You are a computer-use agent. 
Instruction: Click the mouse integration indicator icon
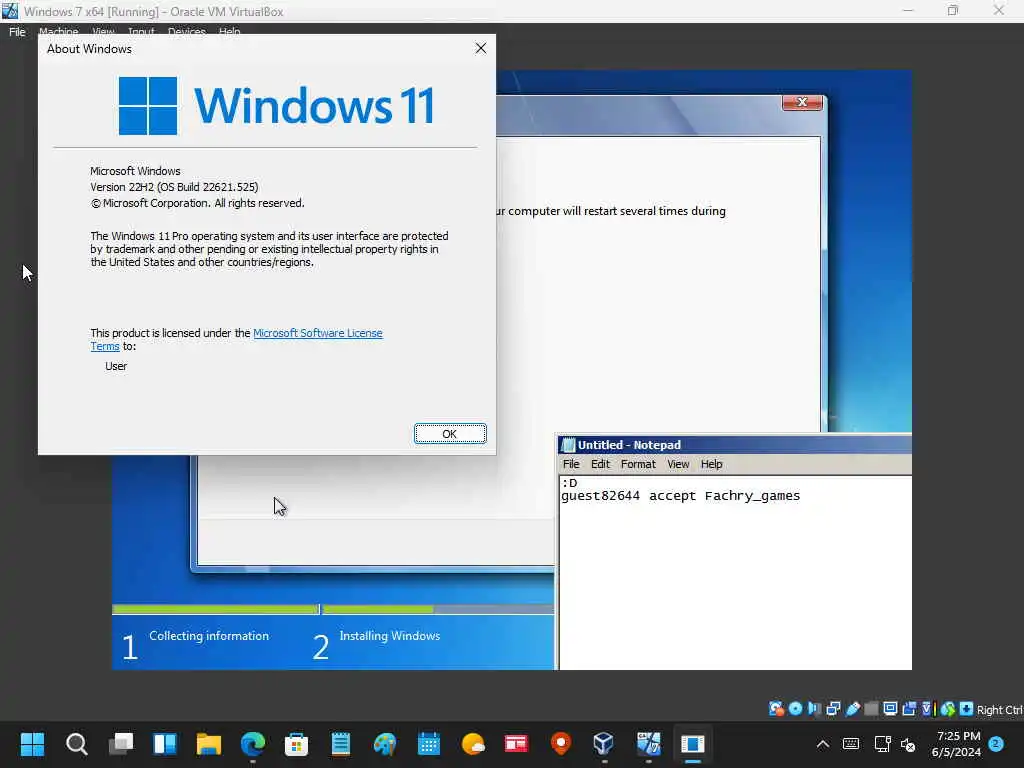[948, 709]
